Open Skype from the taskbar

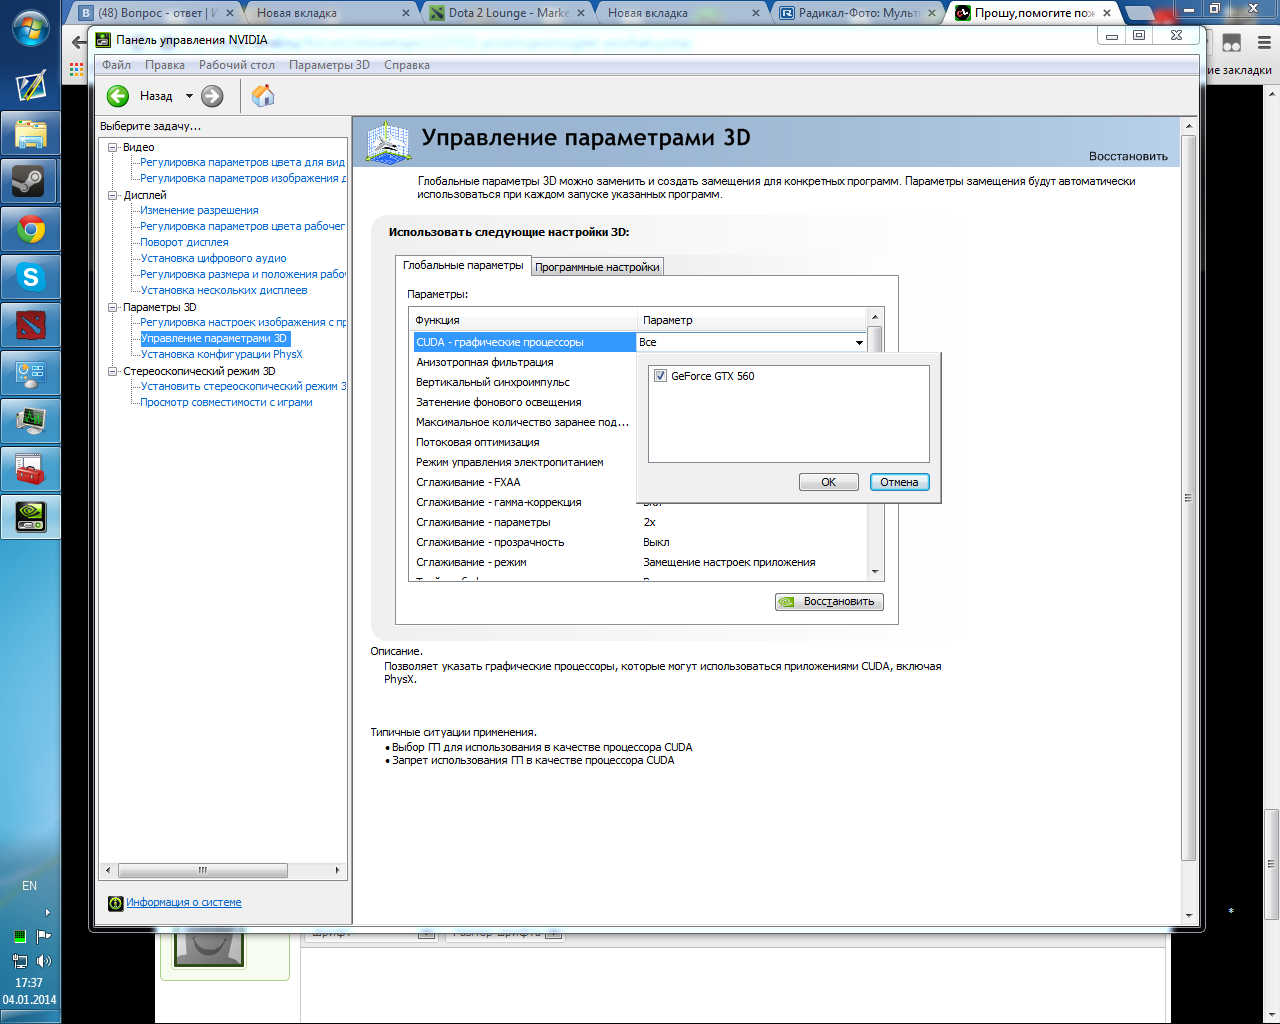tap(30, 278)
